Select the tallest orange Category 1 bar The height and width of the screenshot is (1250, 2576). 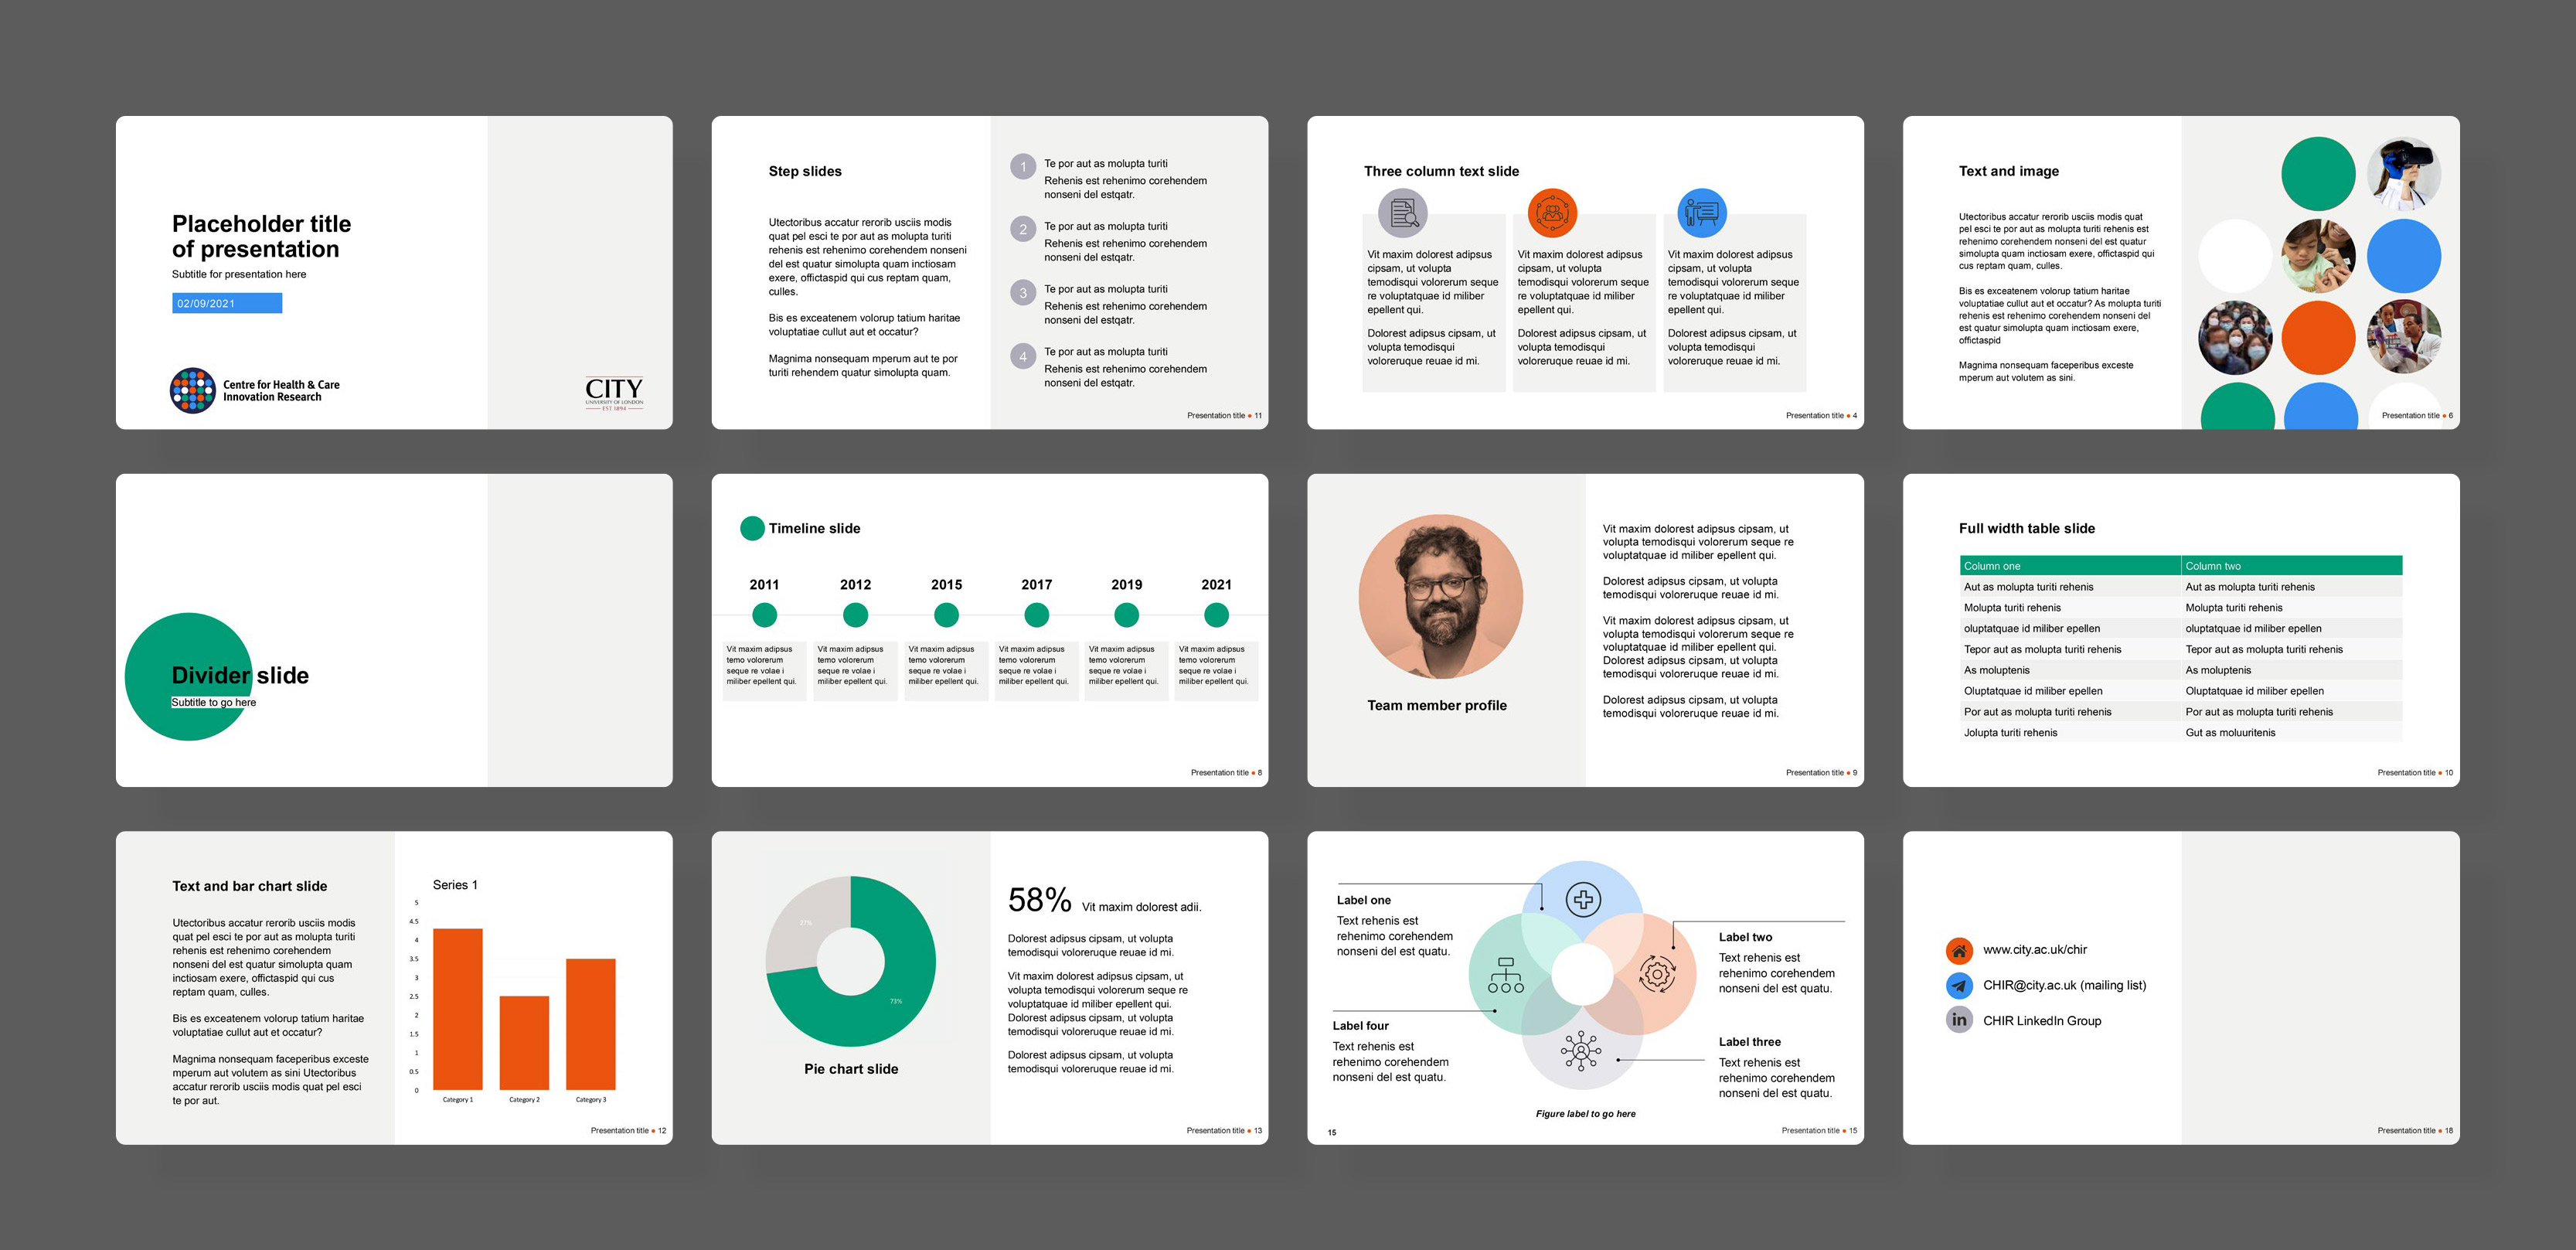click(x=458, y=1008)
